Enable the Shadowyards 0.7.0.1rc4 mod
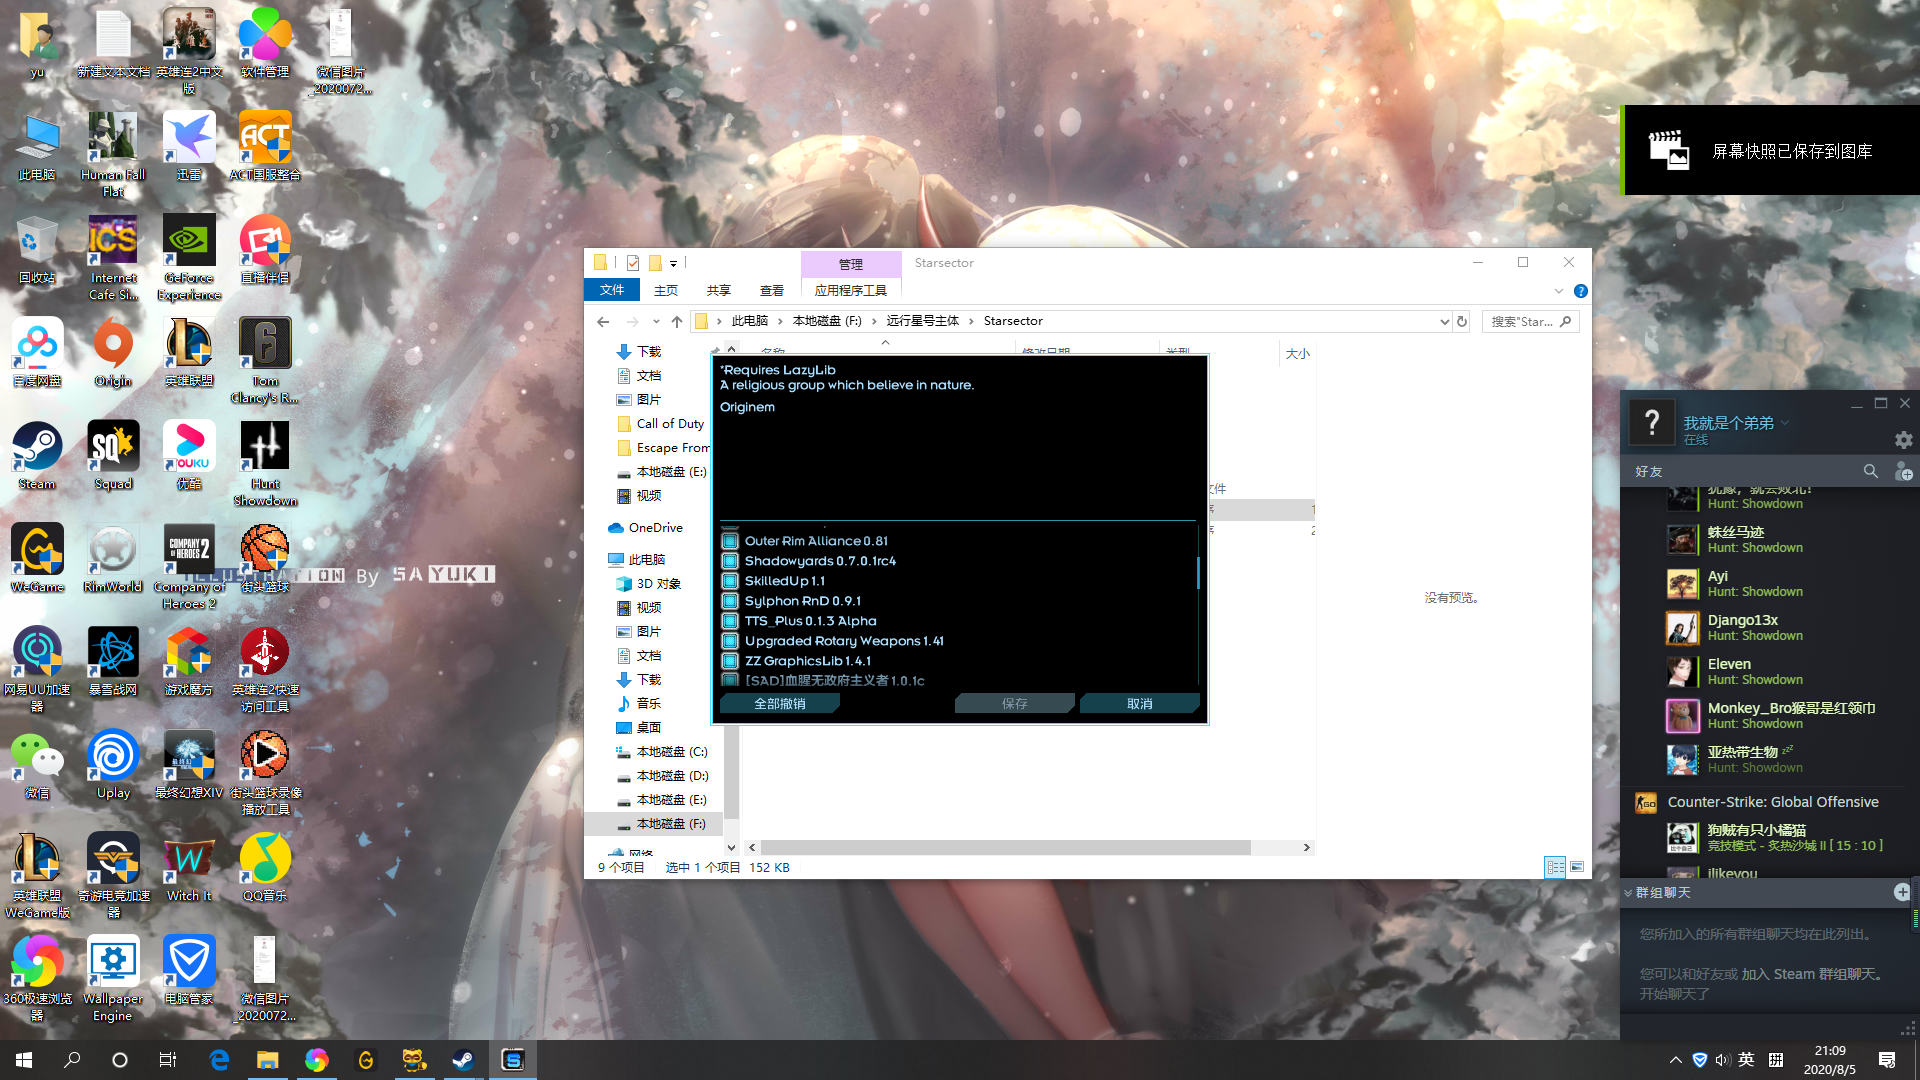1920x1080 pixels. point(731,561)
